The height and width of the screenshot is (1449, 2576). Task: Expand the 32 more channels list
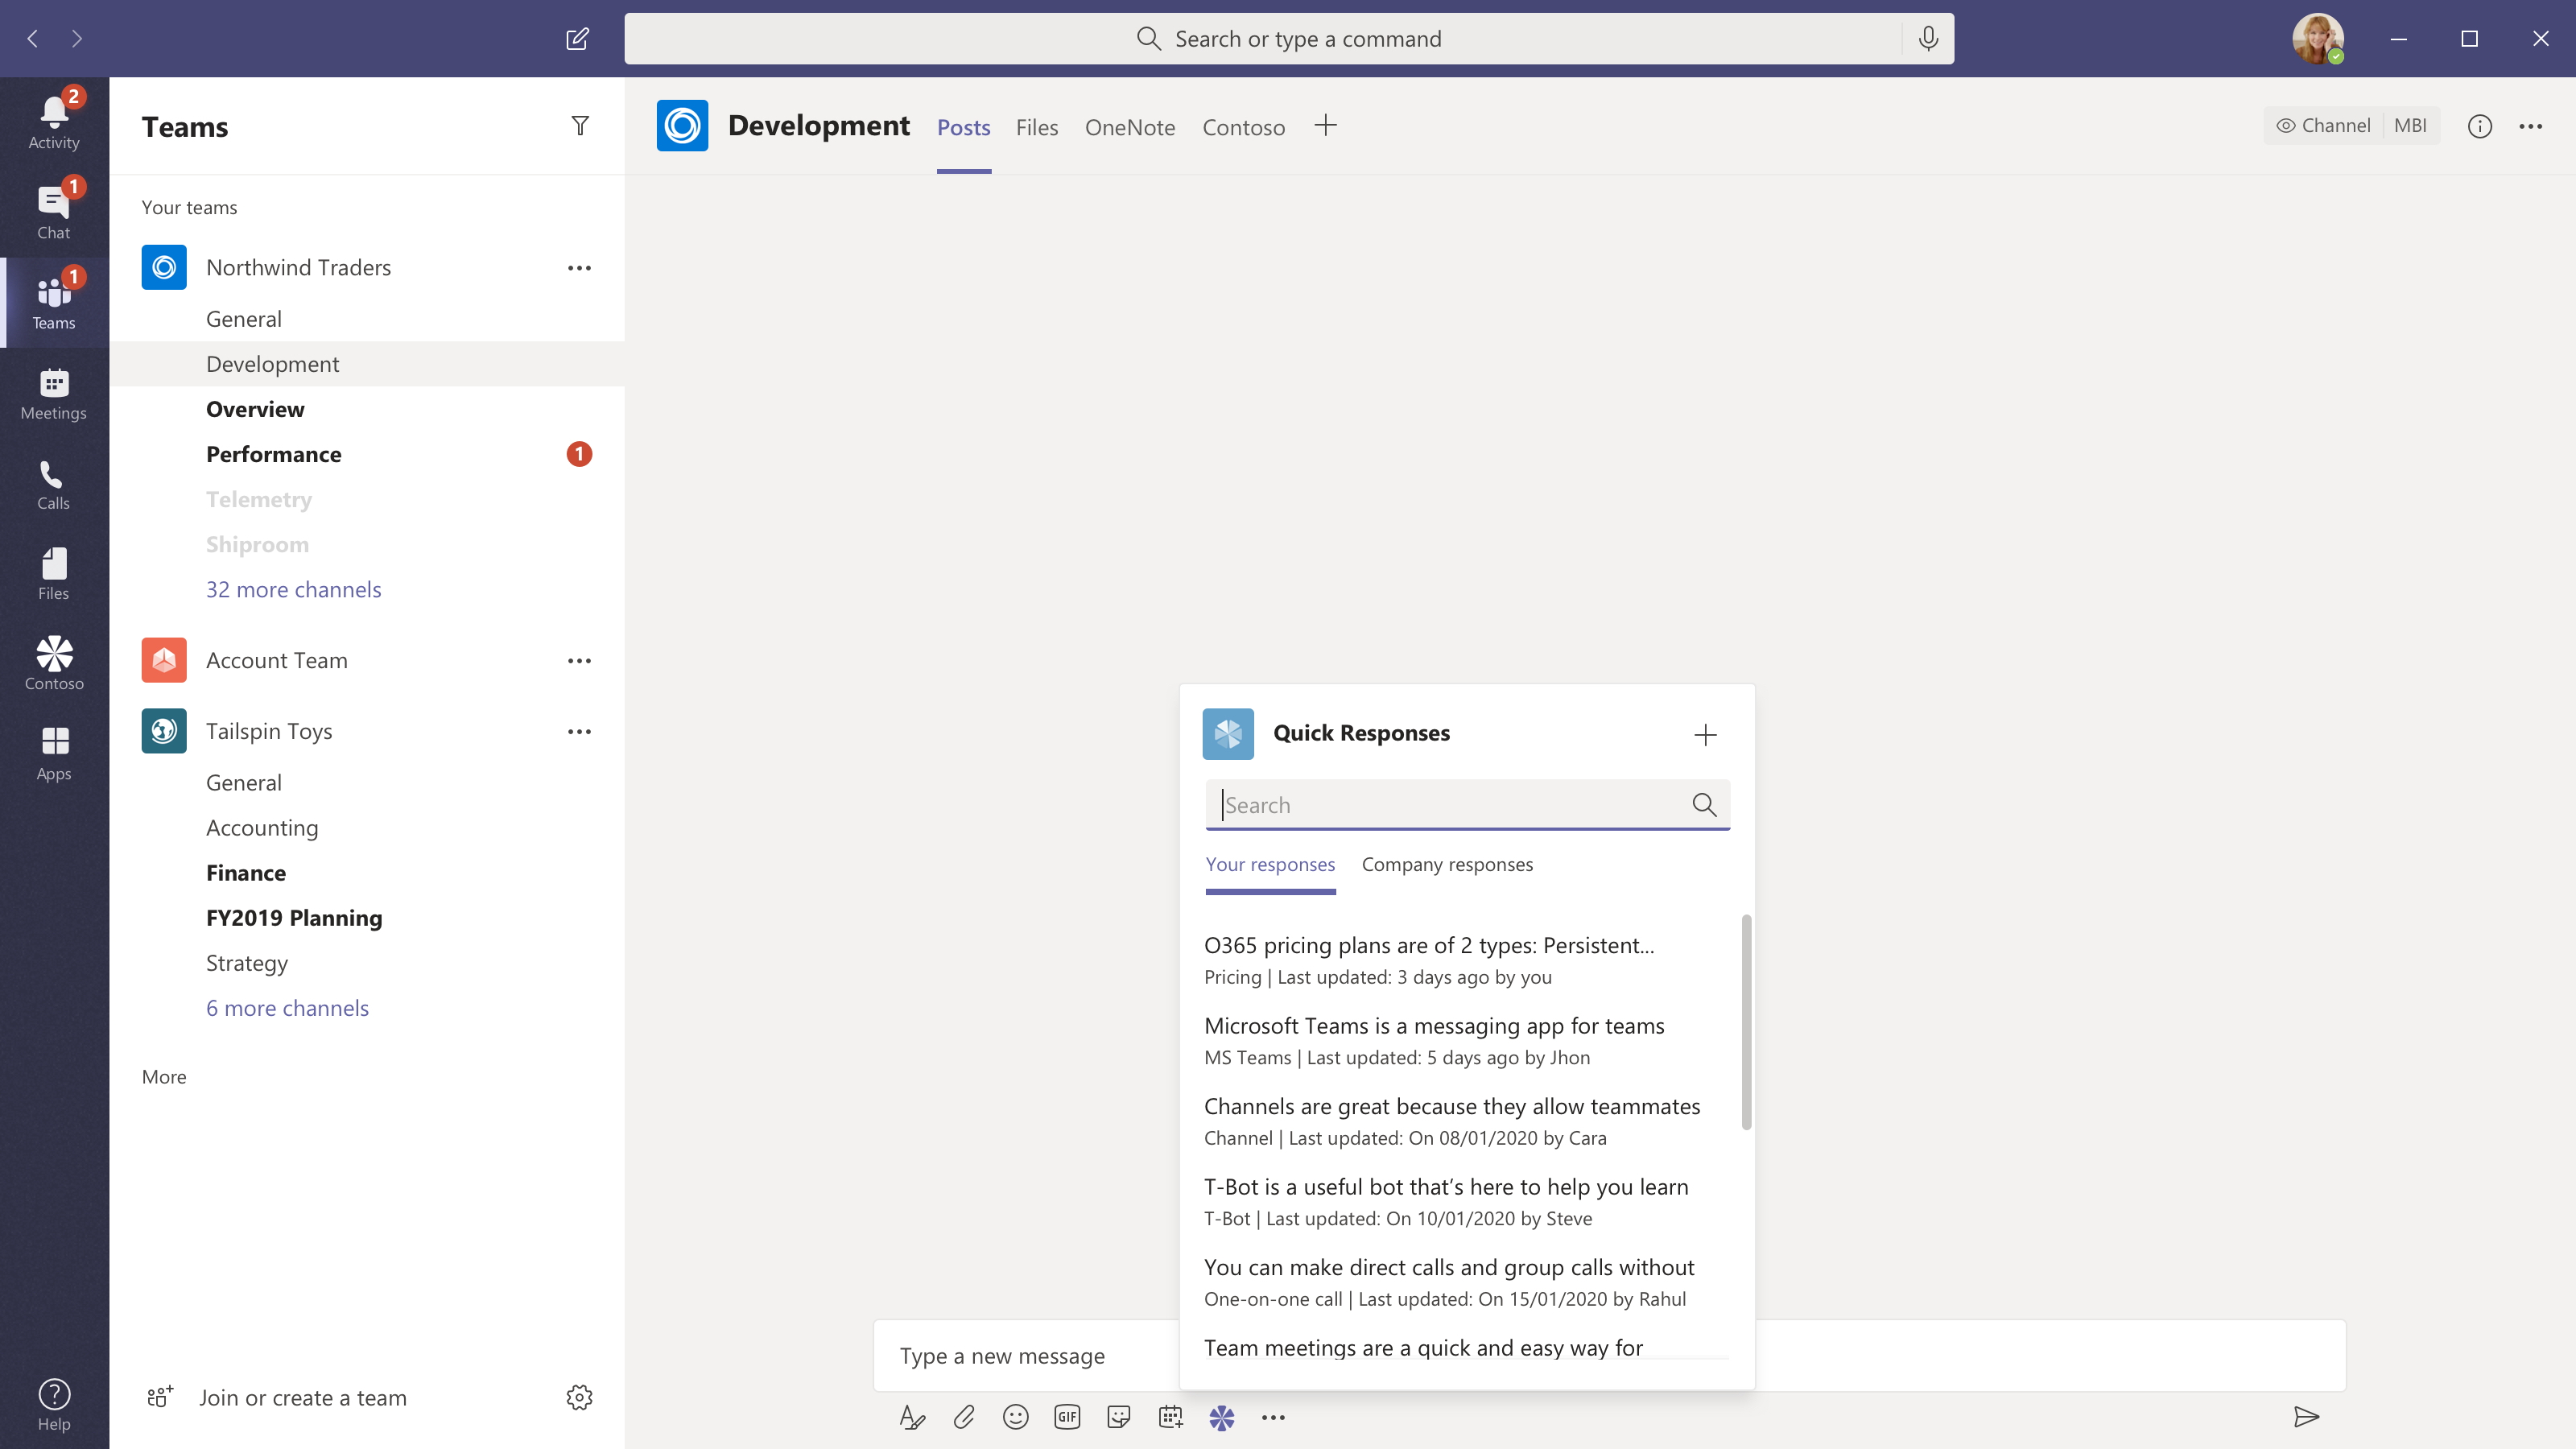(x=293, y=589)
